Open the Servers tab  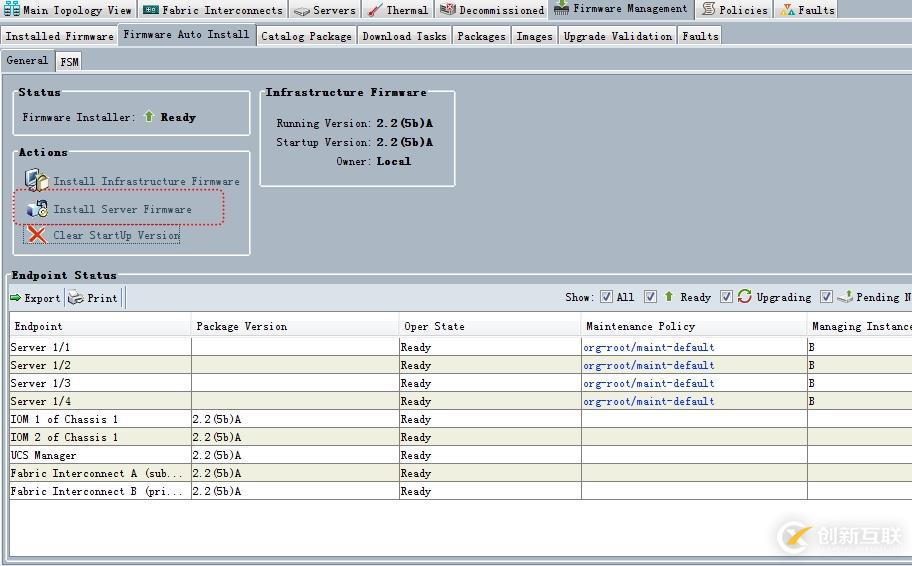pyautogui.click(x=325, y=9)
